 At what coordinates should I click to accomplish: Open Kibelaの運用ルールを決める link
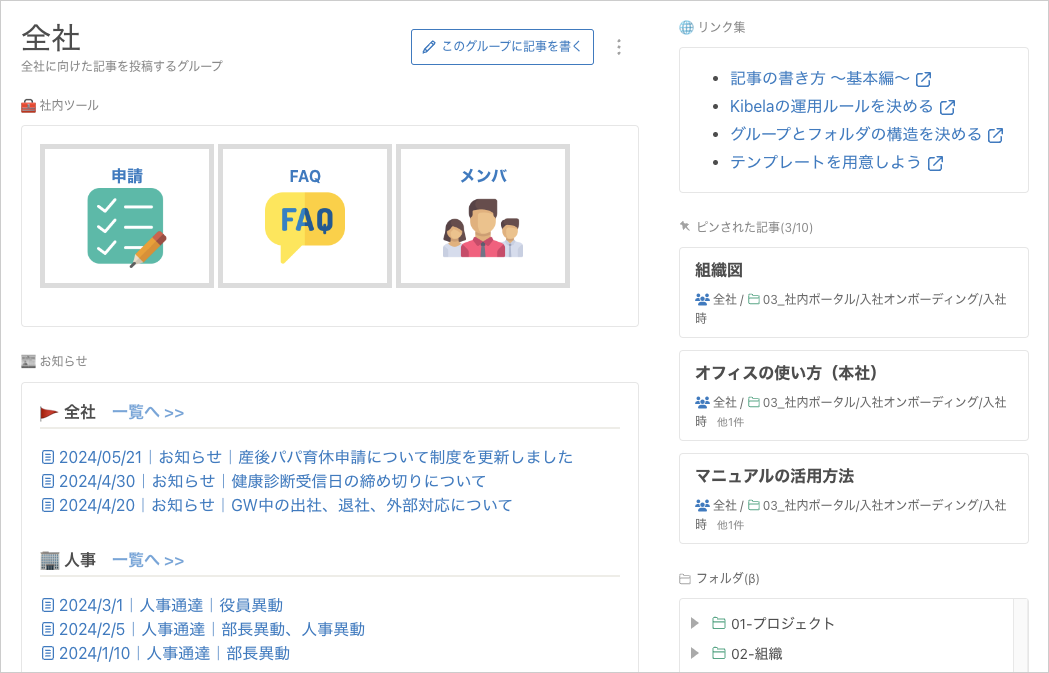831,106
